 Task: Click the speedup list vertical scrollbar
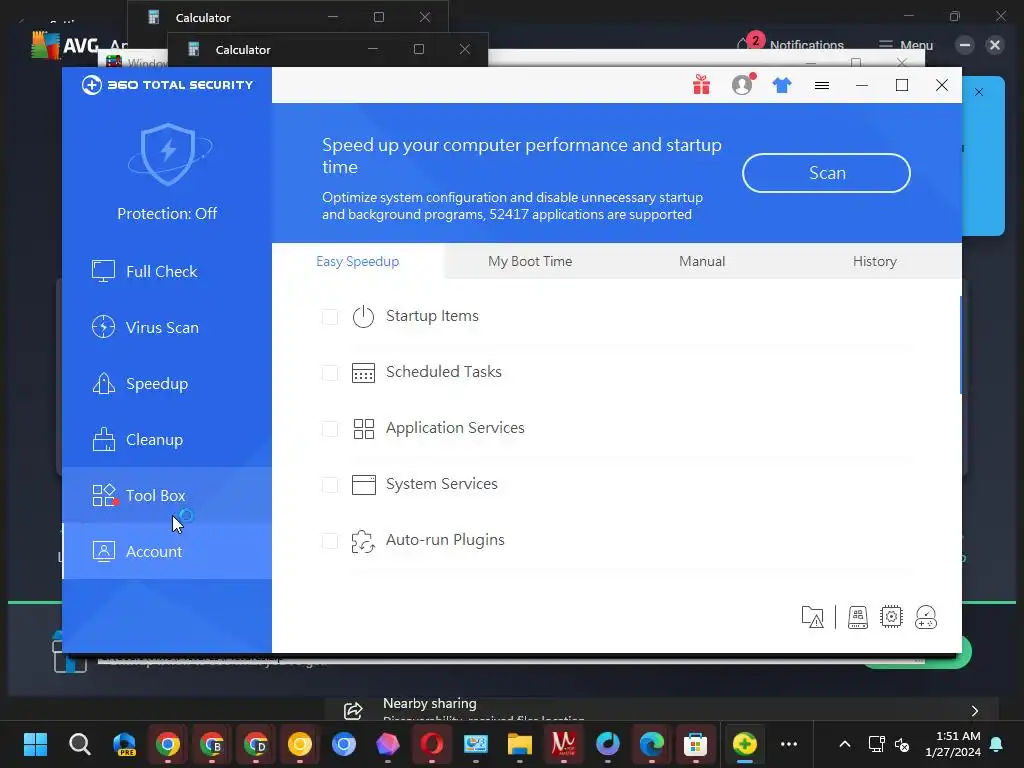click(960, 345)
